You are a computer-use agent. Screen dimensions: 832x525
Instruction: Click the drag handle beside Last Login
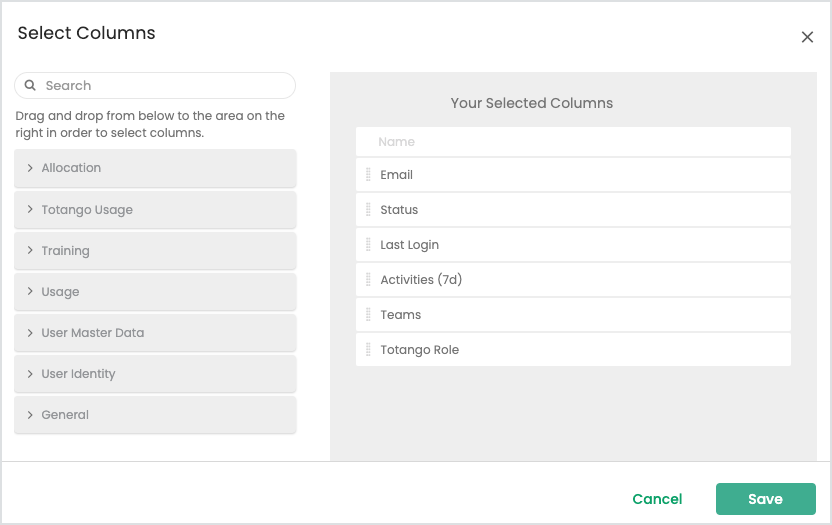pos(368,245)
